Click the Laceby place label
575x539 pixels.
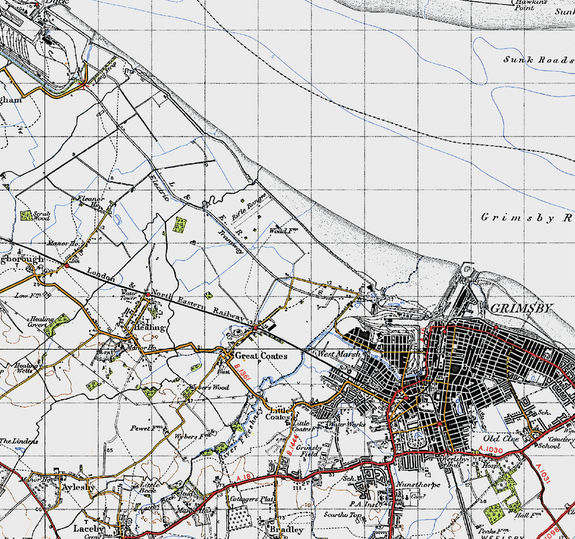(89, 528)
